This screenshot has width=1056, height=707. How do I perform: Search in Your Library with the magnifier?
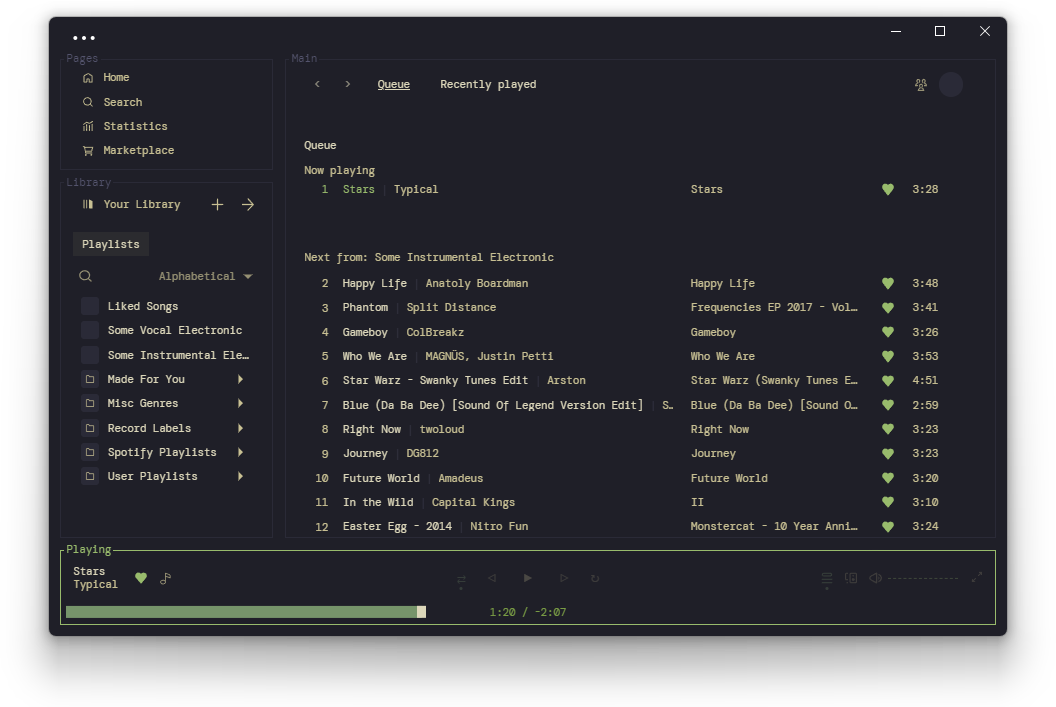tap(86, 276)
